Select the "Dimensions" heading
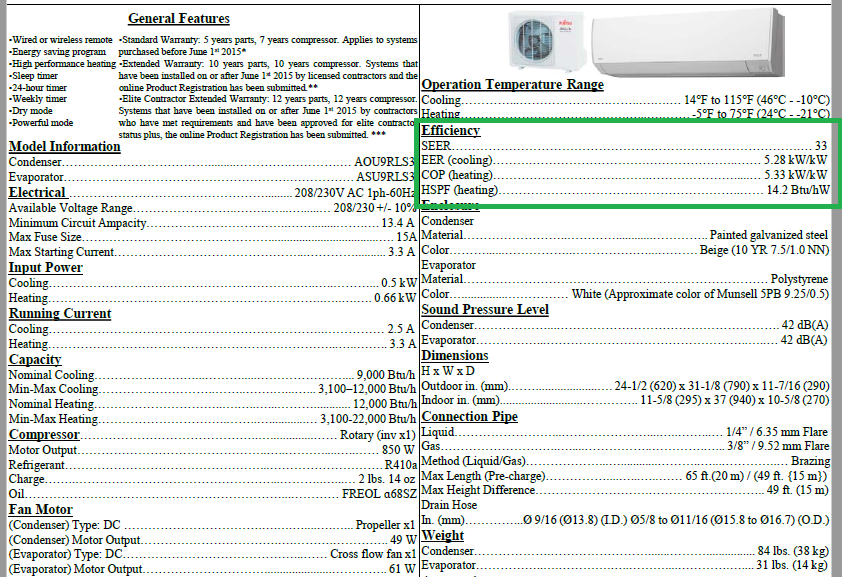The image size is (842, 577). (x=455, y=356)
